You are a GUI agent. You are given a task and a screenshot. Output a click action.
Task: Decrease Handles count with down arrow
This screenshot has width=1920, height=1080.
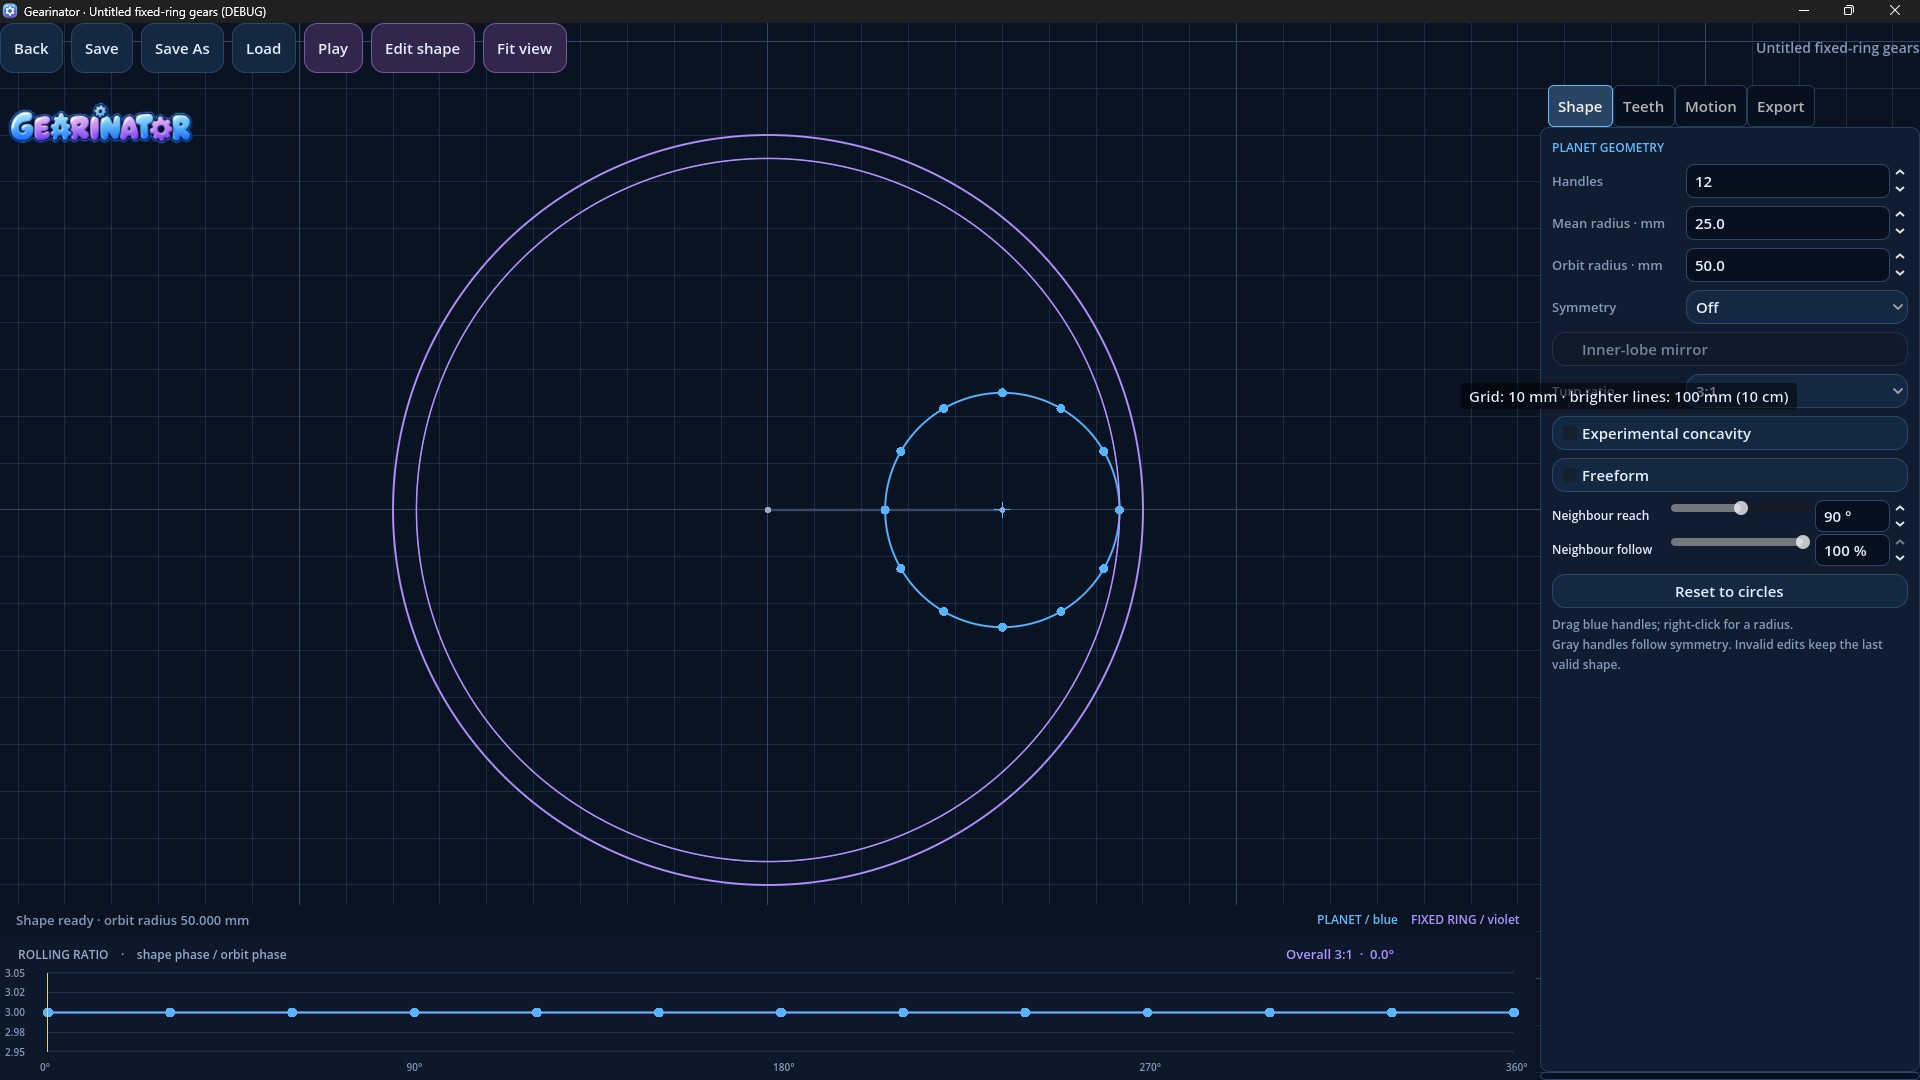click(x=1899, y=190)
